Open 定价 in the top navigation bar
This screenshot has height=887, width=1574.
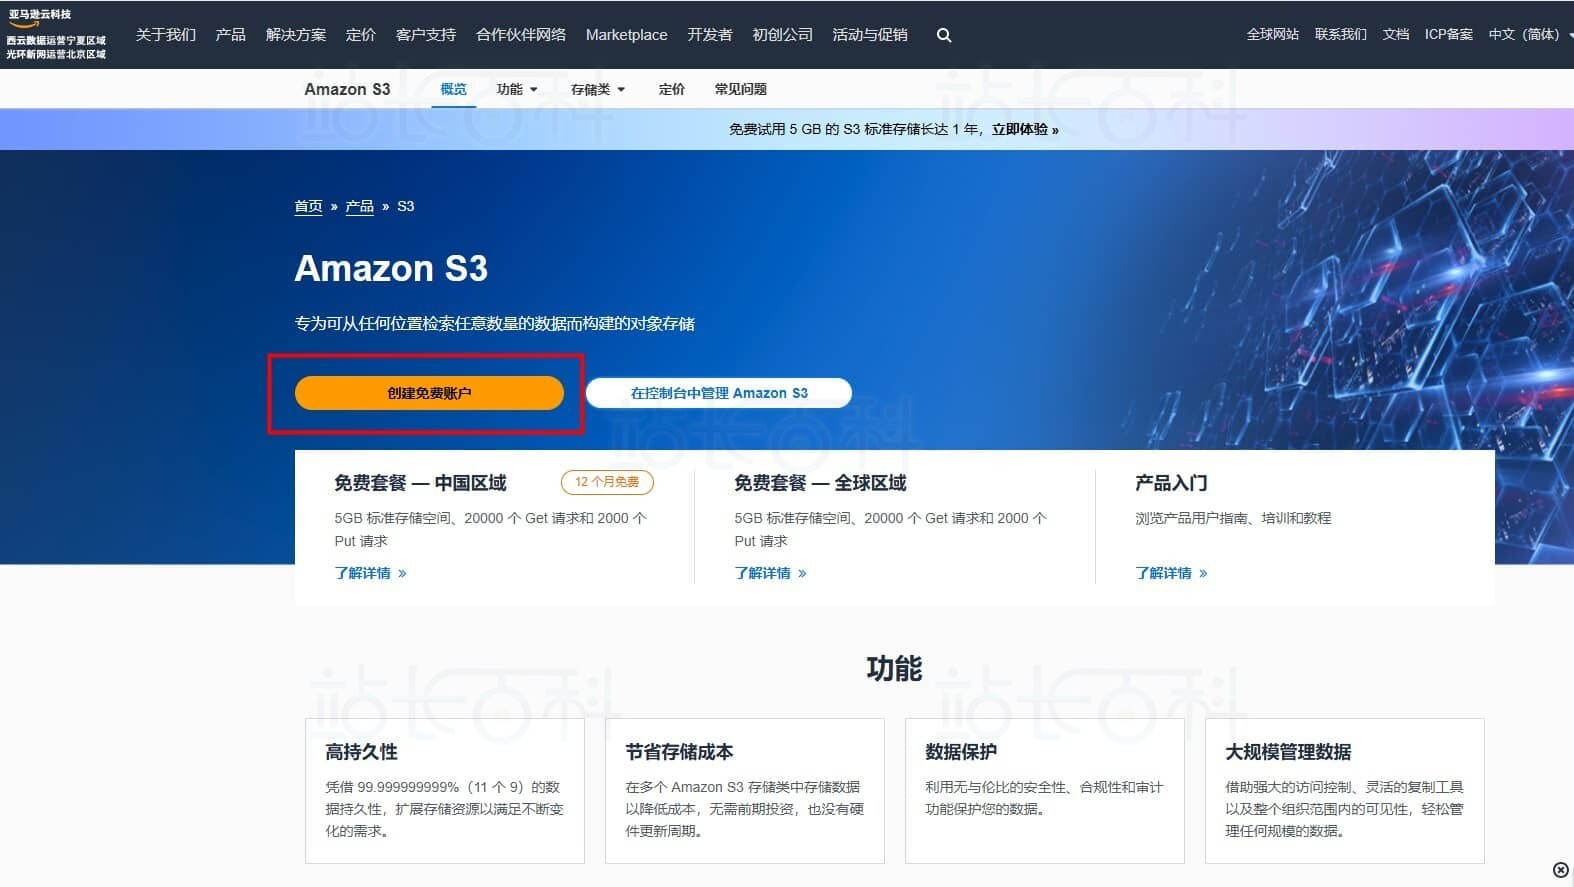[361, 35]
